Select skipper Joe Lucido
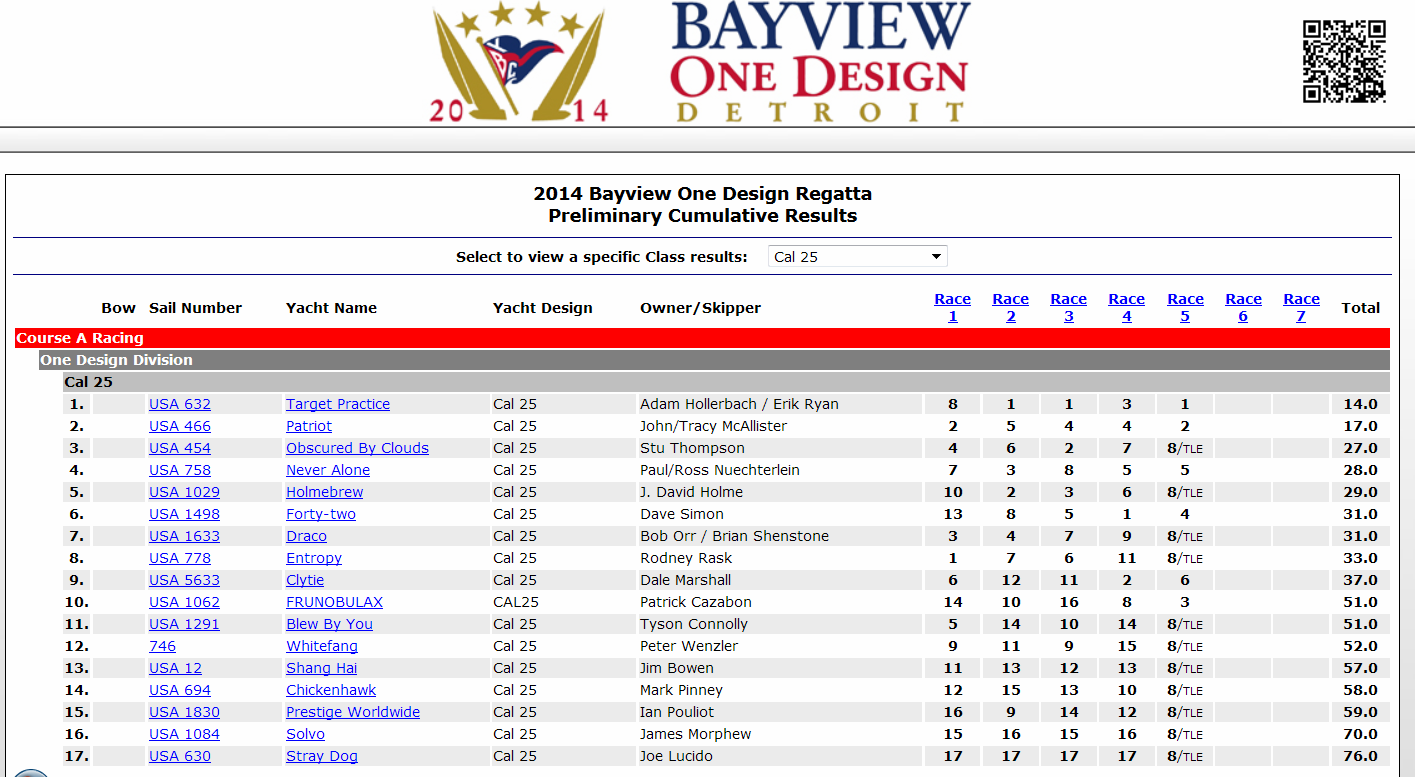1415x777 pixels. click(x=676, y=756)
